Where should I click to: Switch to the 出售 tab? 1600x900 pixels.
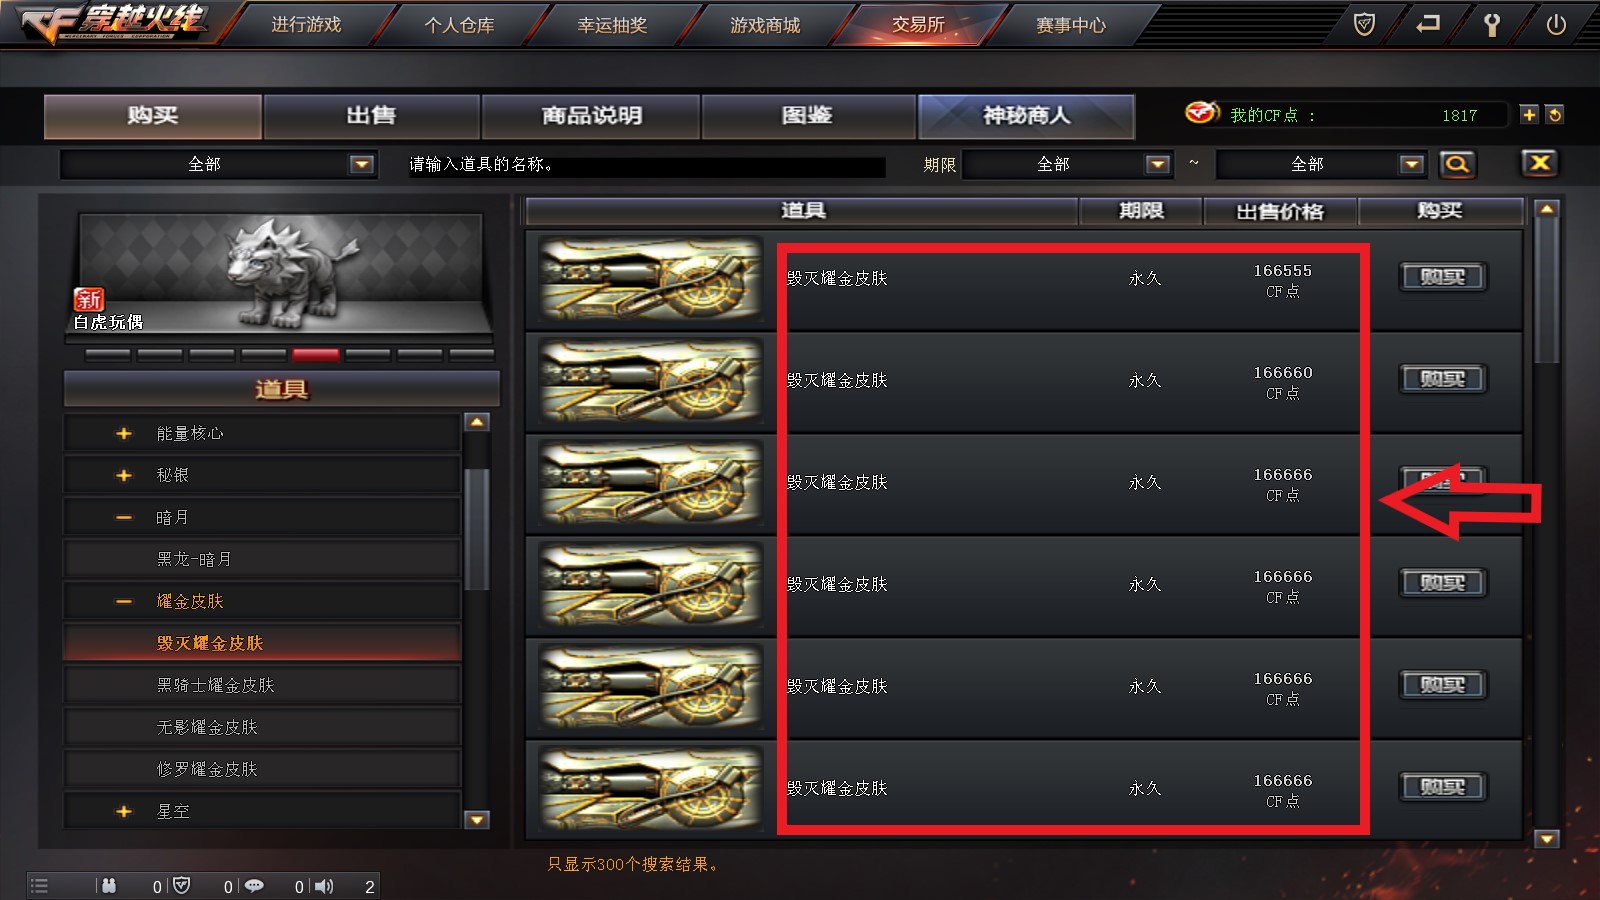click(x=372, y=116)
